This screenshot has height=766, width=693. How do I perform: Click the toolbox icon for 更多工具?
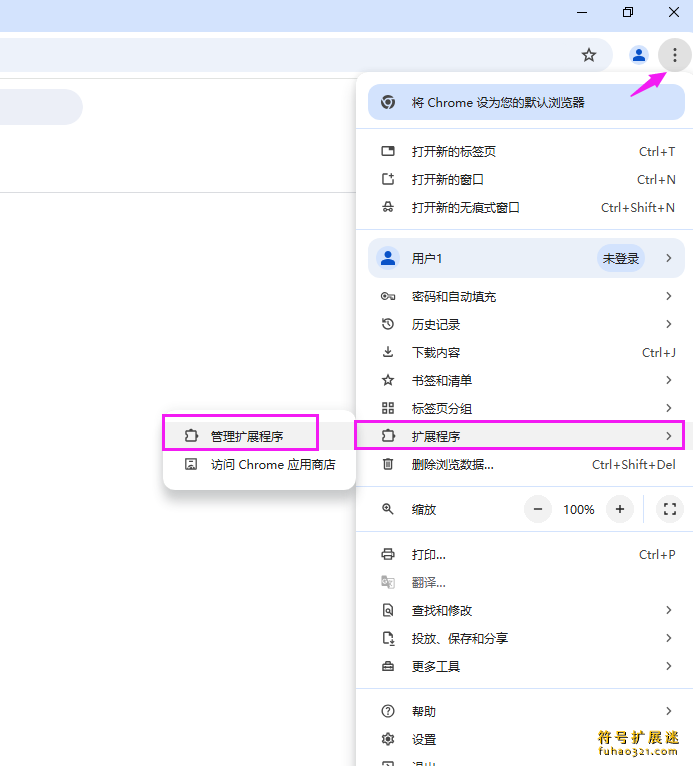[x=388, y=666]
